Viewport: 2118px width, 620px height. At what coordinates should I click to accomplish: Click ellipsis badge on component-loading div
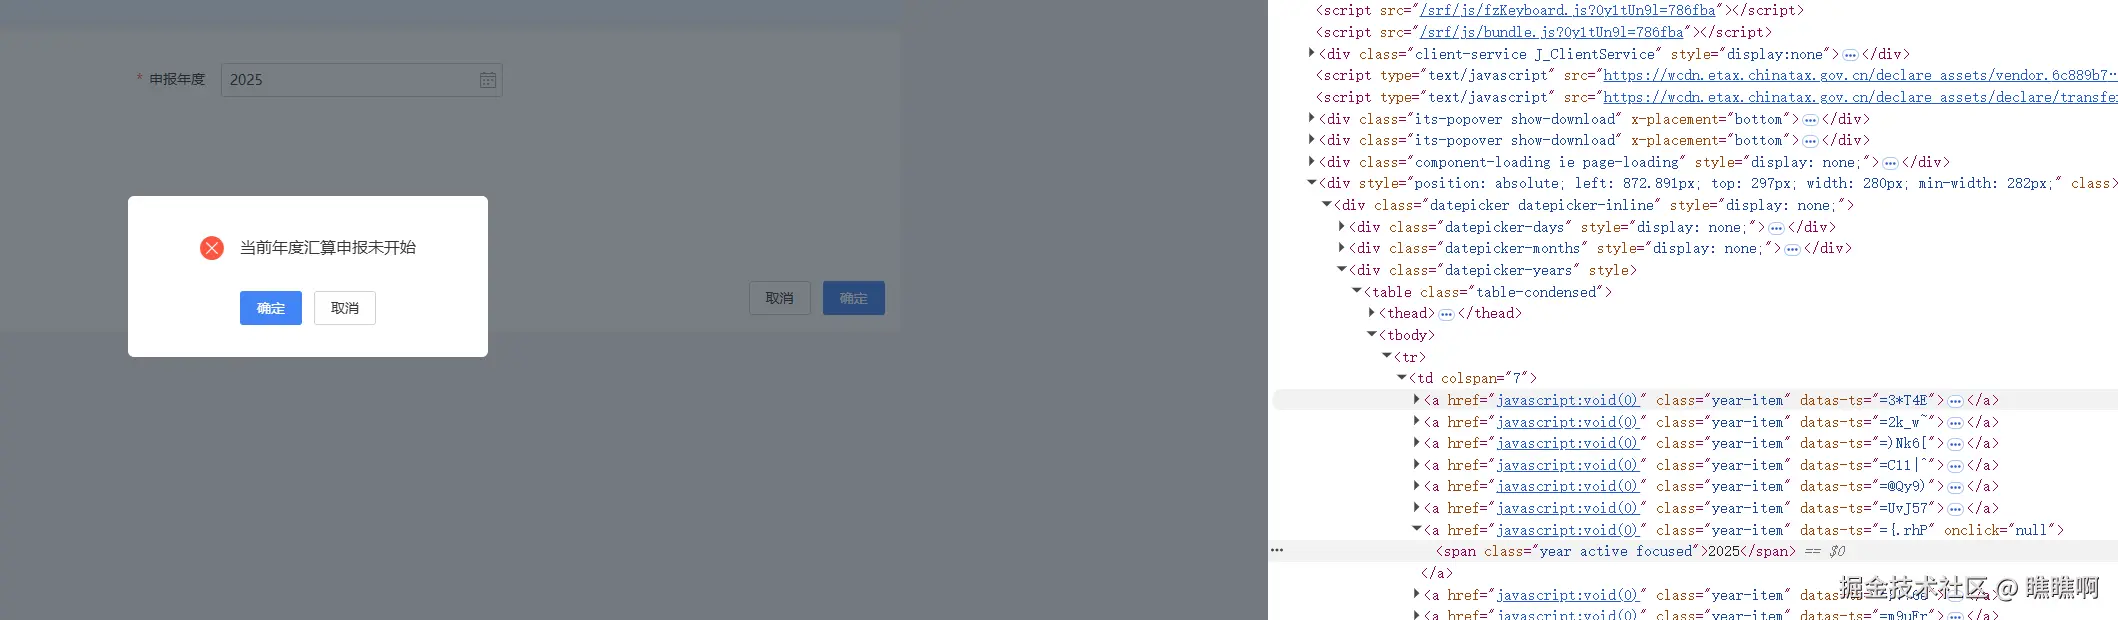pos(1890,163)
